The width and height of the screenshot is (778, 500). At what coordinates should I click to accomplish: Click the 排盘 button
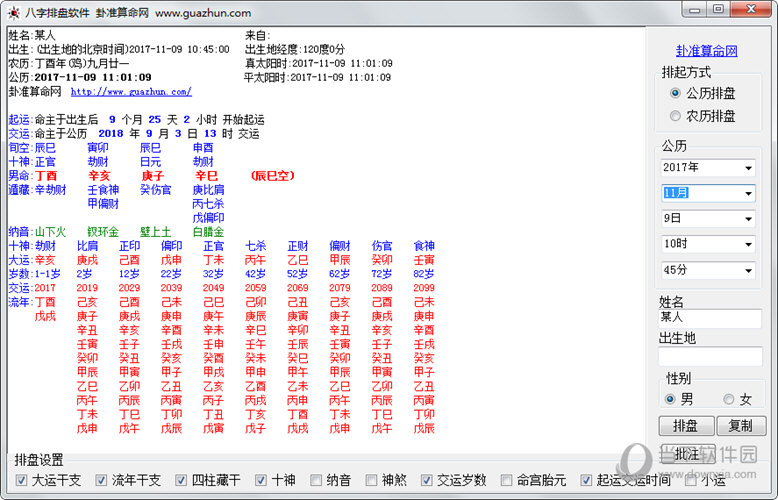click(685, 425)
